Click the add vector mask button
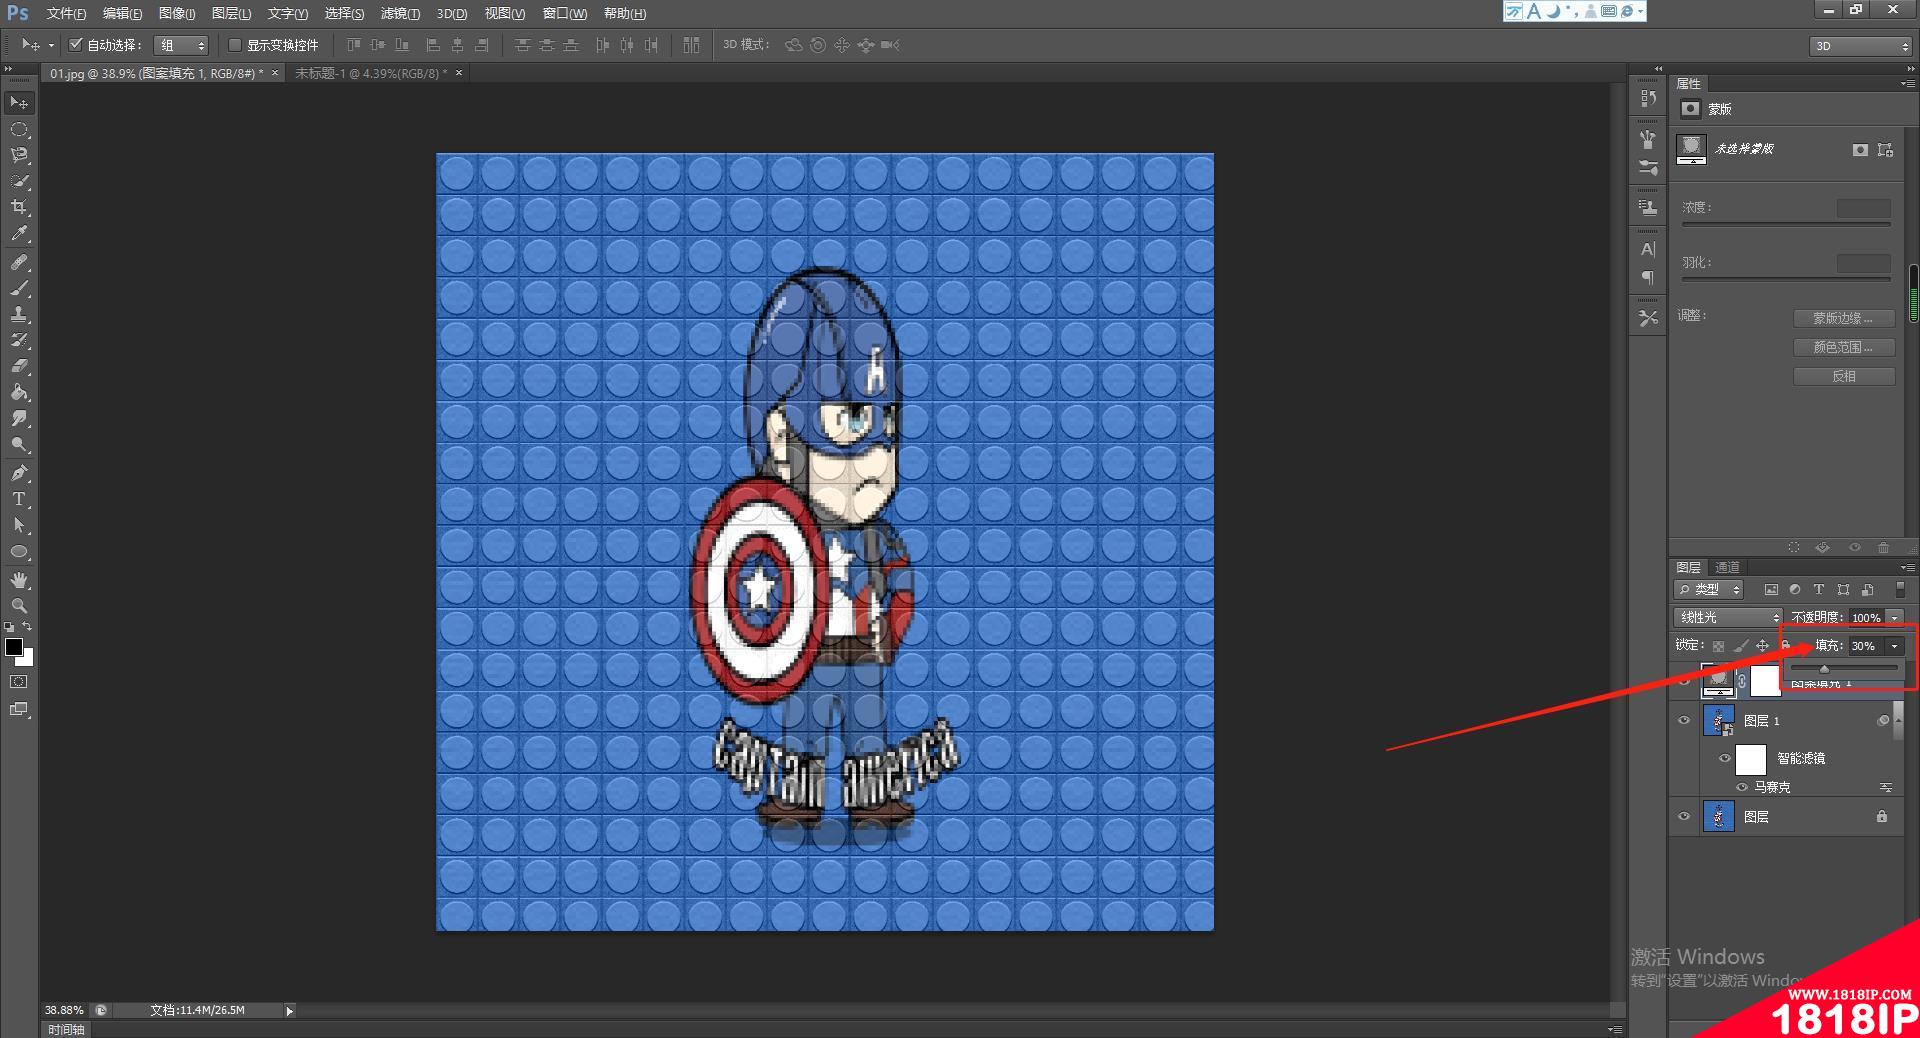The image size is (1920, 1038). coord(1885,150)
